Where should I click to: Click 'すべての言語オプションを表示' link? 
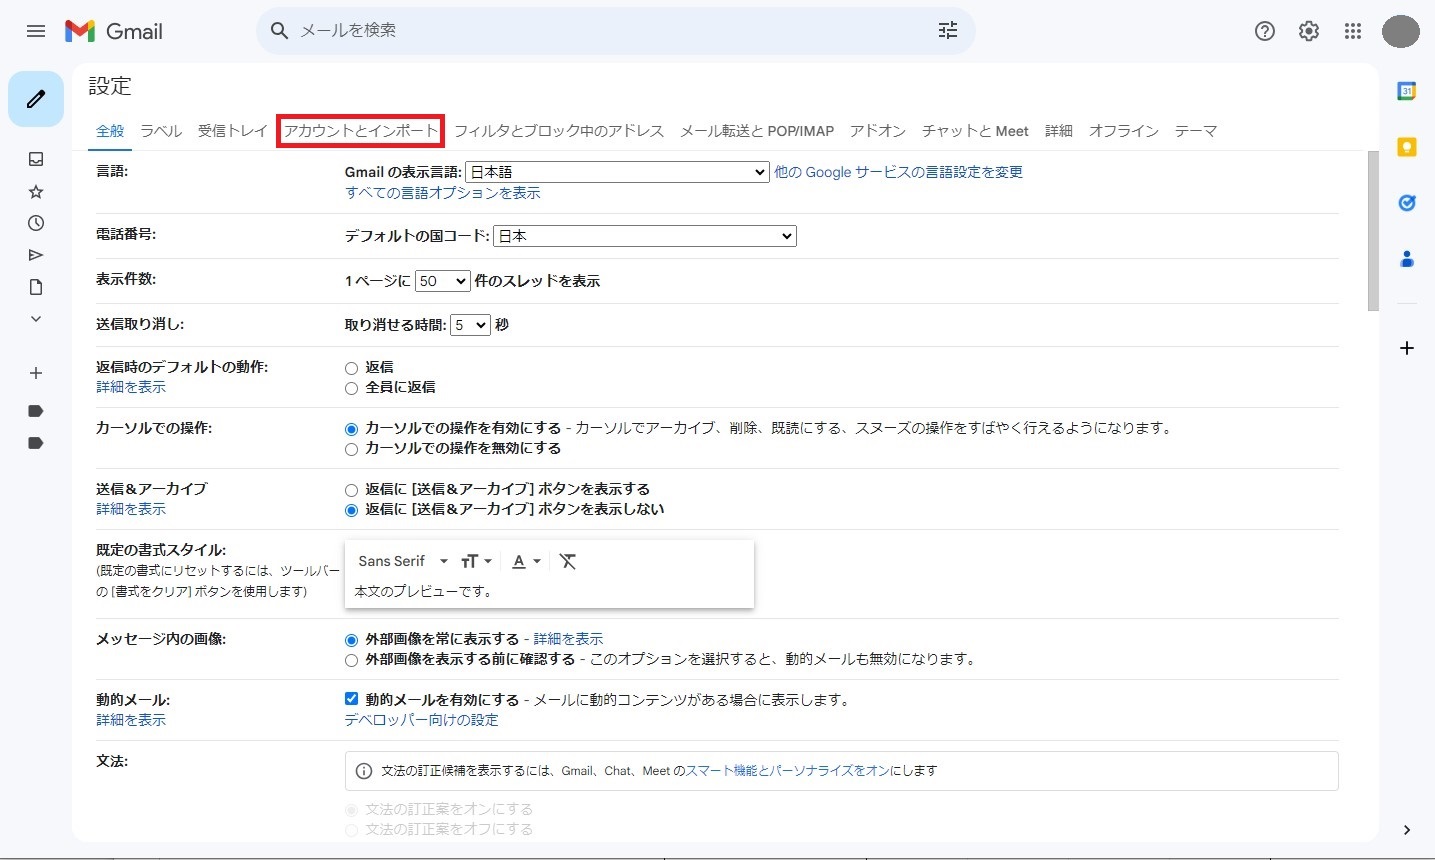[442, 193]
